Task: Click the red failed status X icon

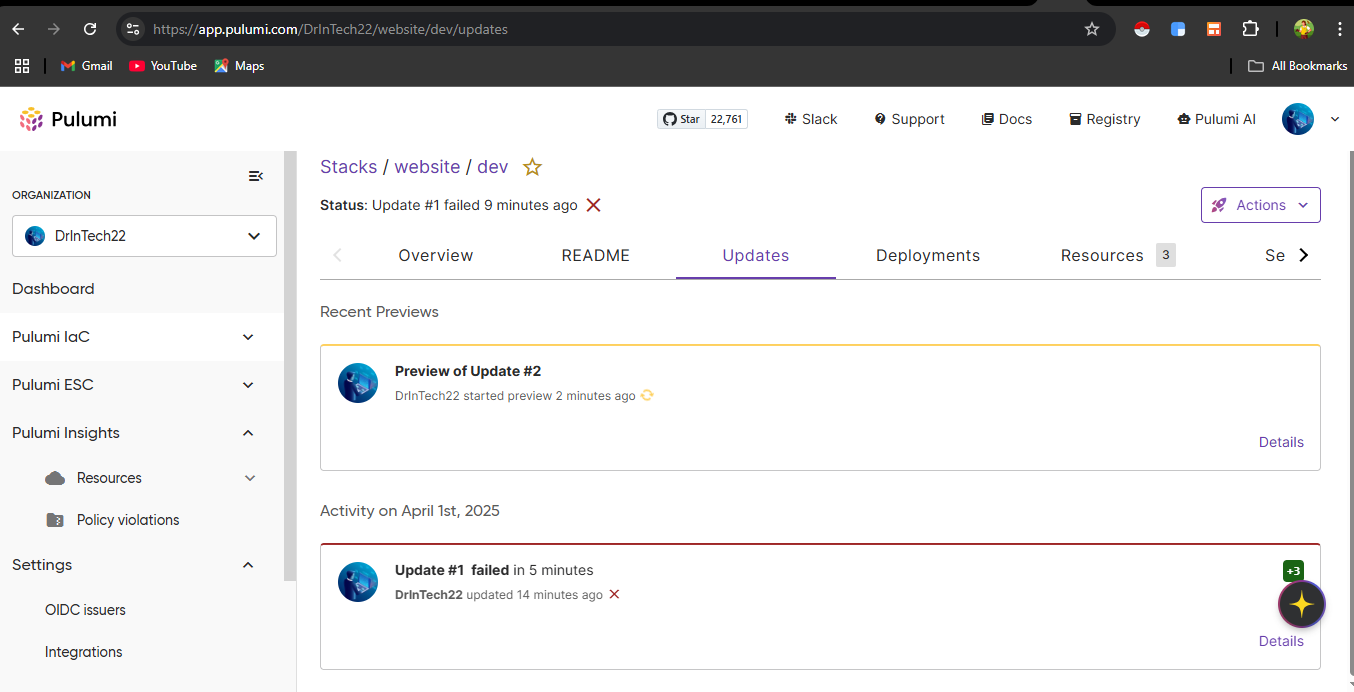Action: tap(593, 205)
